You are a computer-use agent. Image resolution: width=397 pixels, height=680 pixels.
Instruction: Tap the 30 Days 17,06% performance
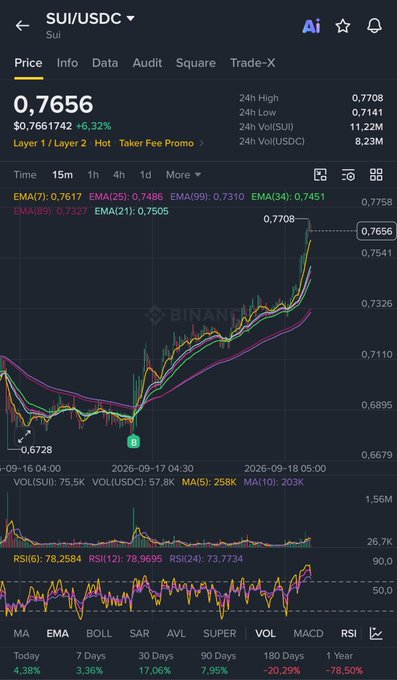(x=156, y=663)
